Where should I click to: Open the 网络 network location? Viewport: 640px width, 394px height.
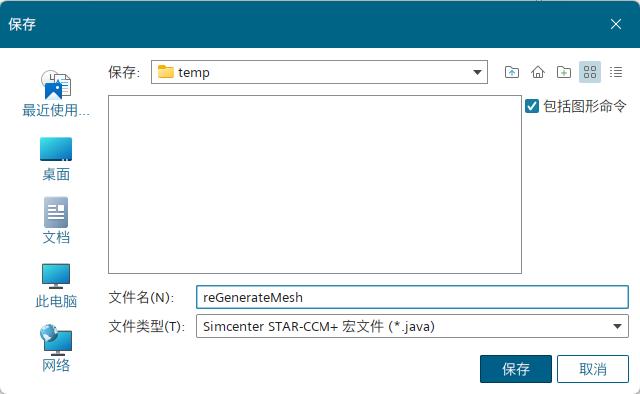click(x=56, y=348)
